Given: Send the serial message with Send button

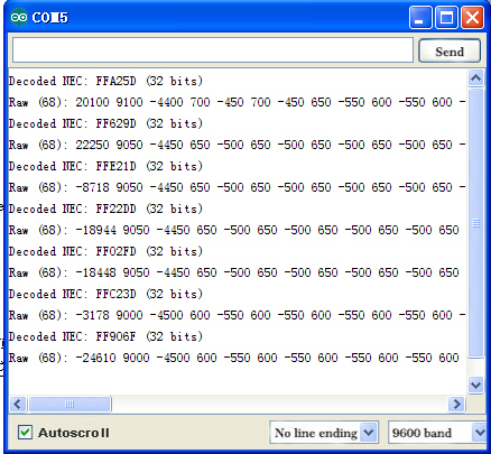Looking at the screenshot, I should click(x=449, y=51).
